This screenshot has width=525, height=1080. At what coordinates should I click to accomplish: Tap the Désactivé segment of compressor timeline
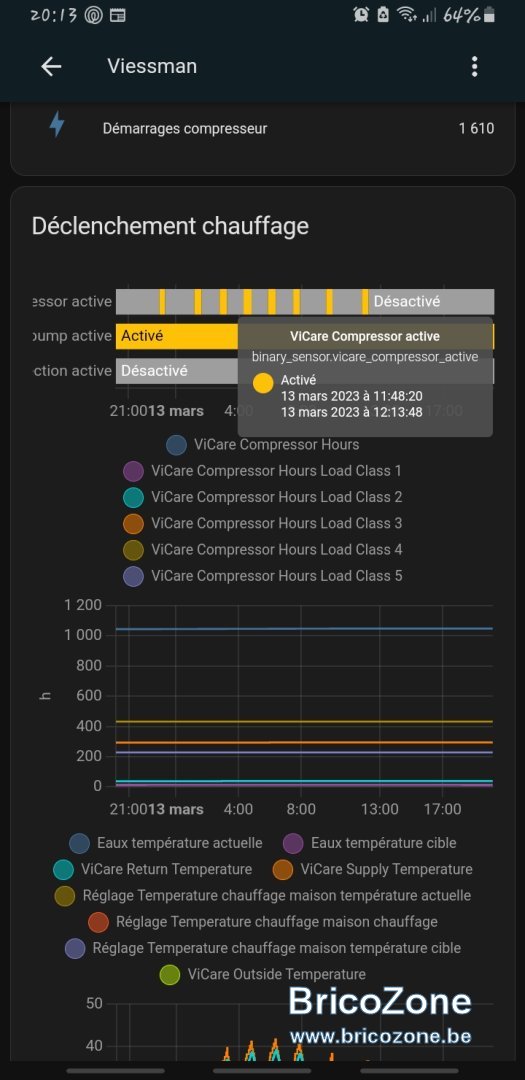tap(431, 302)
